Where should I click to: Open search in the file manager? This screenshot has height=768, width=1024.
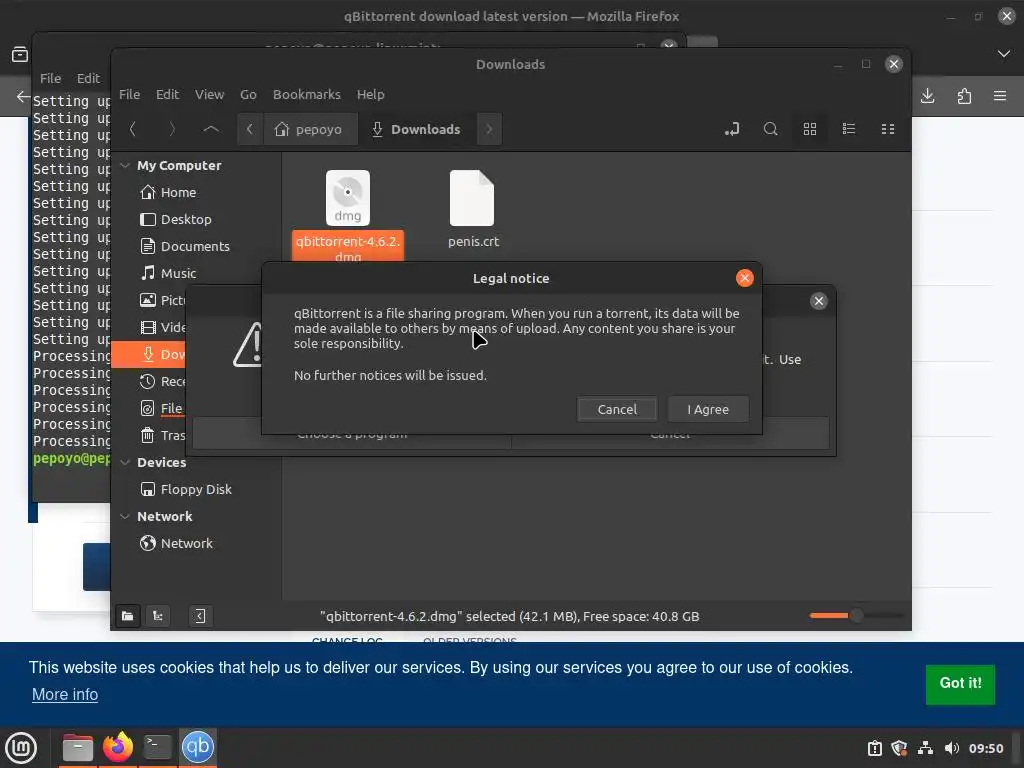tap(771, 129)
